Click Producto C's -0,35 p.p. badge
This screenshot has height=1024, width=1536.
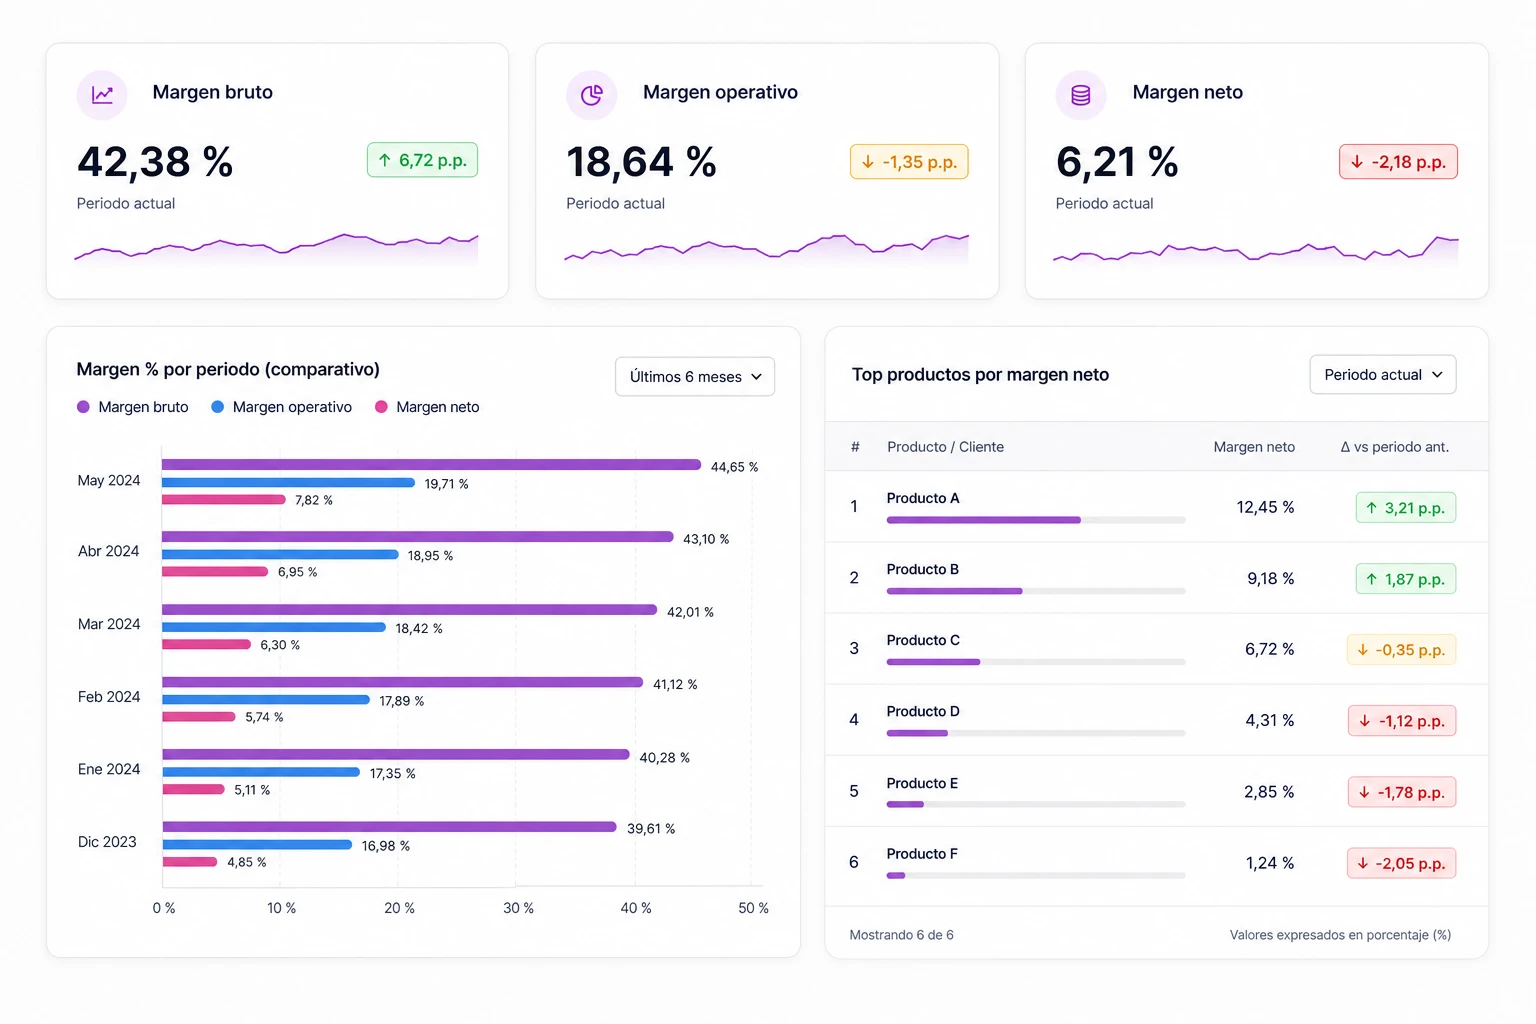(x=1401, y=650)
